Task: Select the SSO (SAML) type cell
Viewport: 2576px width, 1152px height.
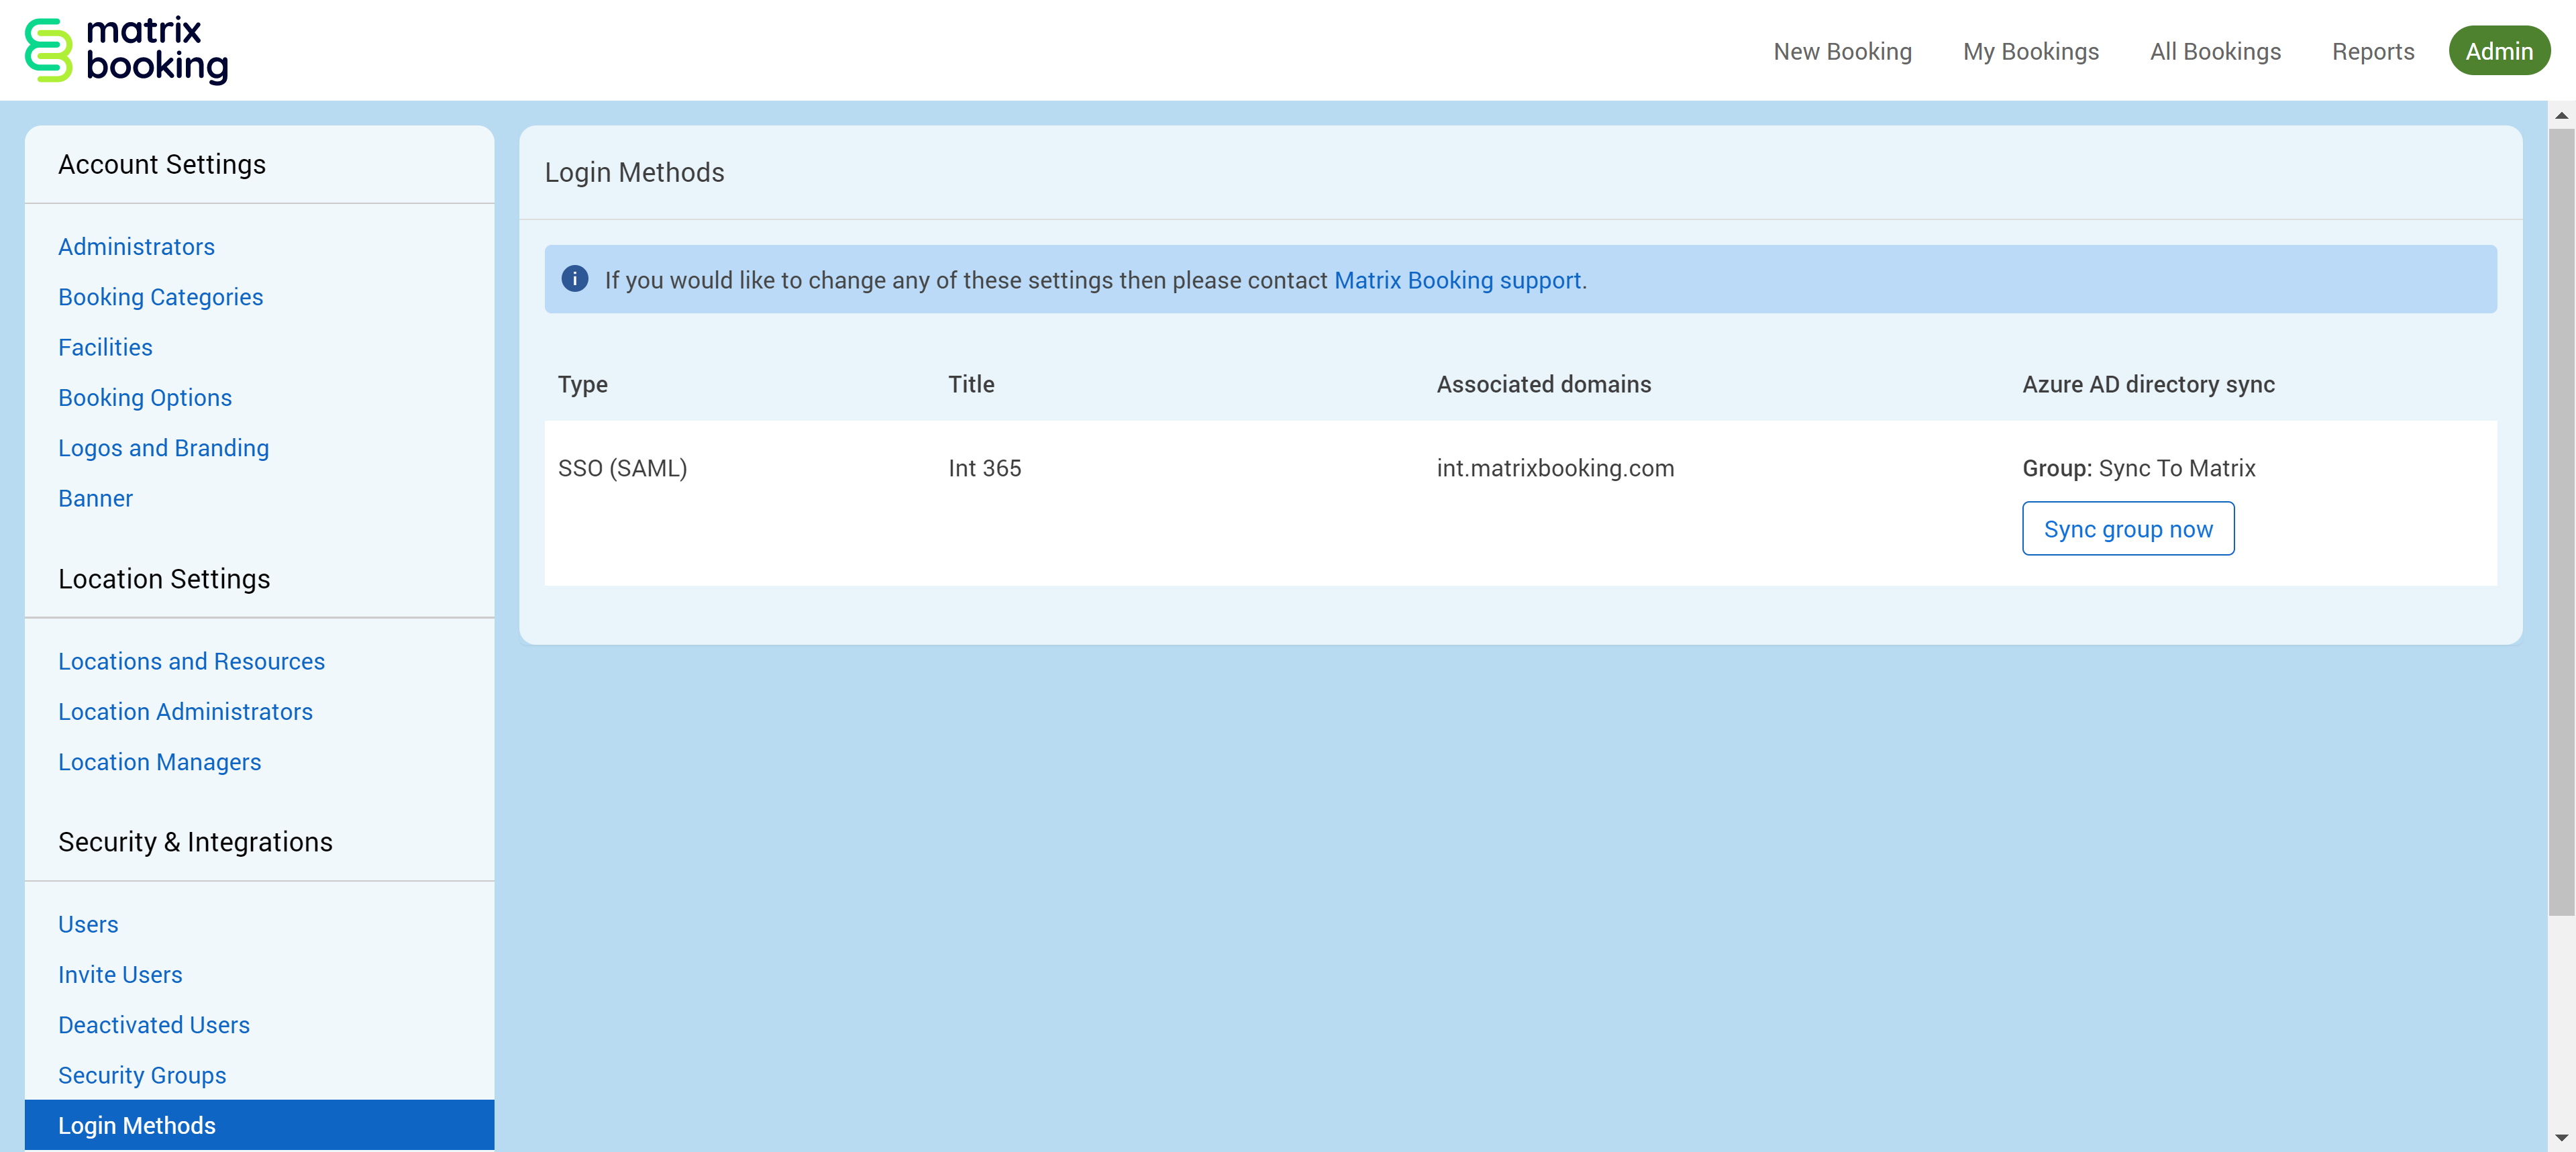Action: 622,468
